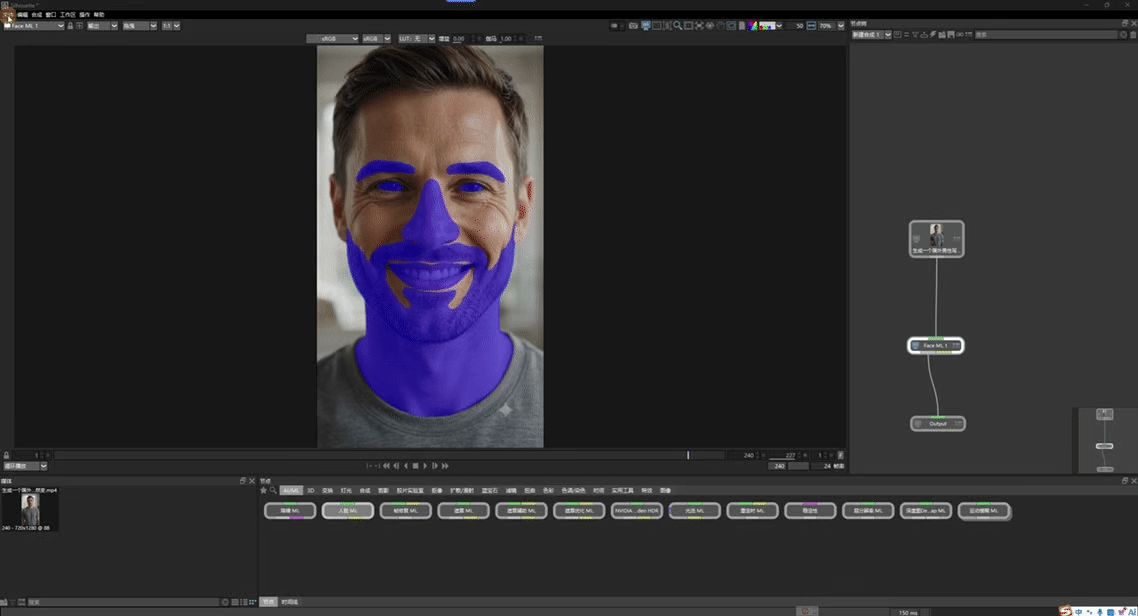Click the lightning bolt icon in node panel toolbar

(x=933, y=35)
